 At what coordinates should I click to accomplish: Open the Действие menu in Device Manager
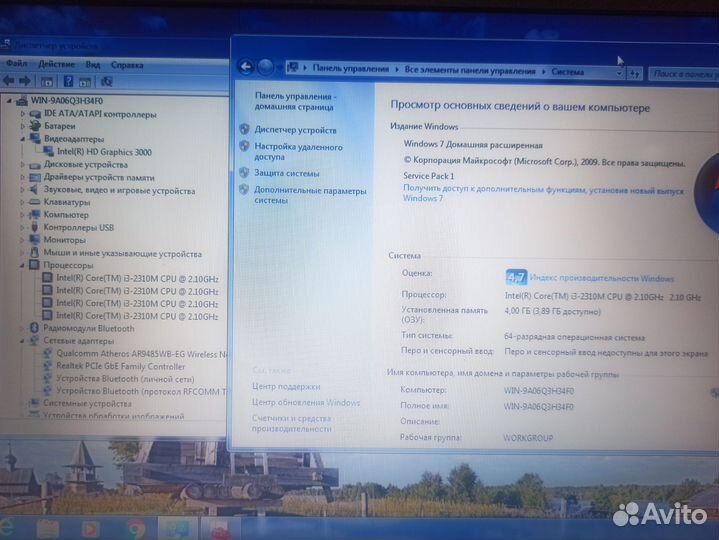(x=56, y=64)
